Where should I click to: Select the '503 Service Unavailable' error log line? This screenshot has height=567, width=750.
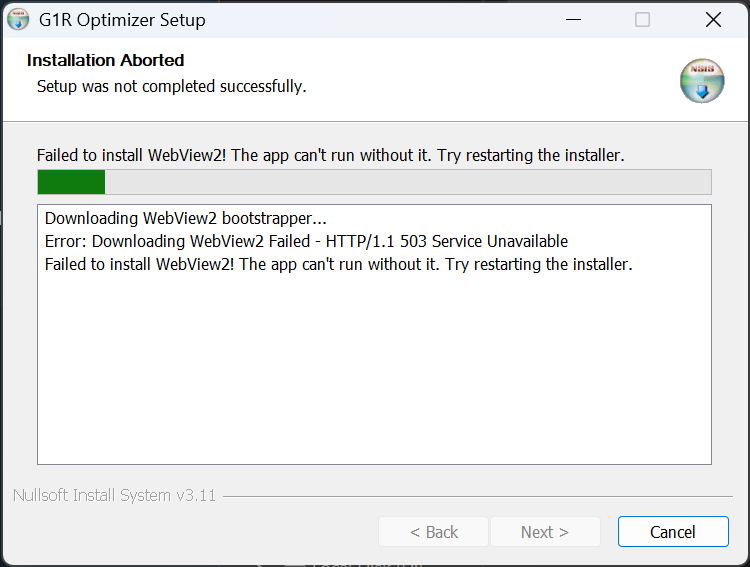click(x=306, y=242)
